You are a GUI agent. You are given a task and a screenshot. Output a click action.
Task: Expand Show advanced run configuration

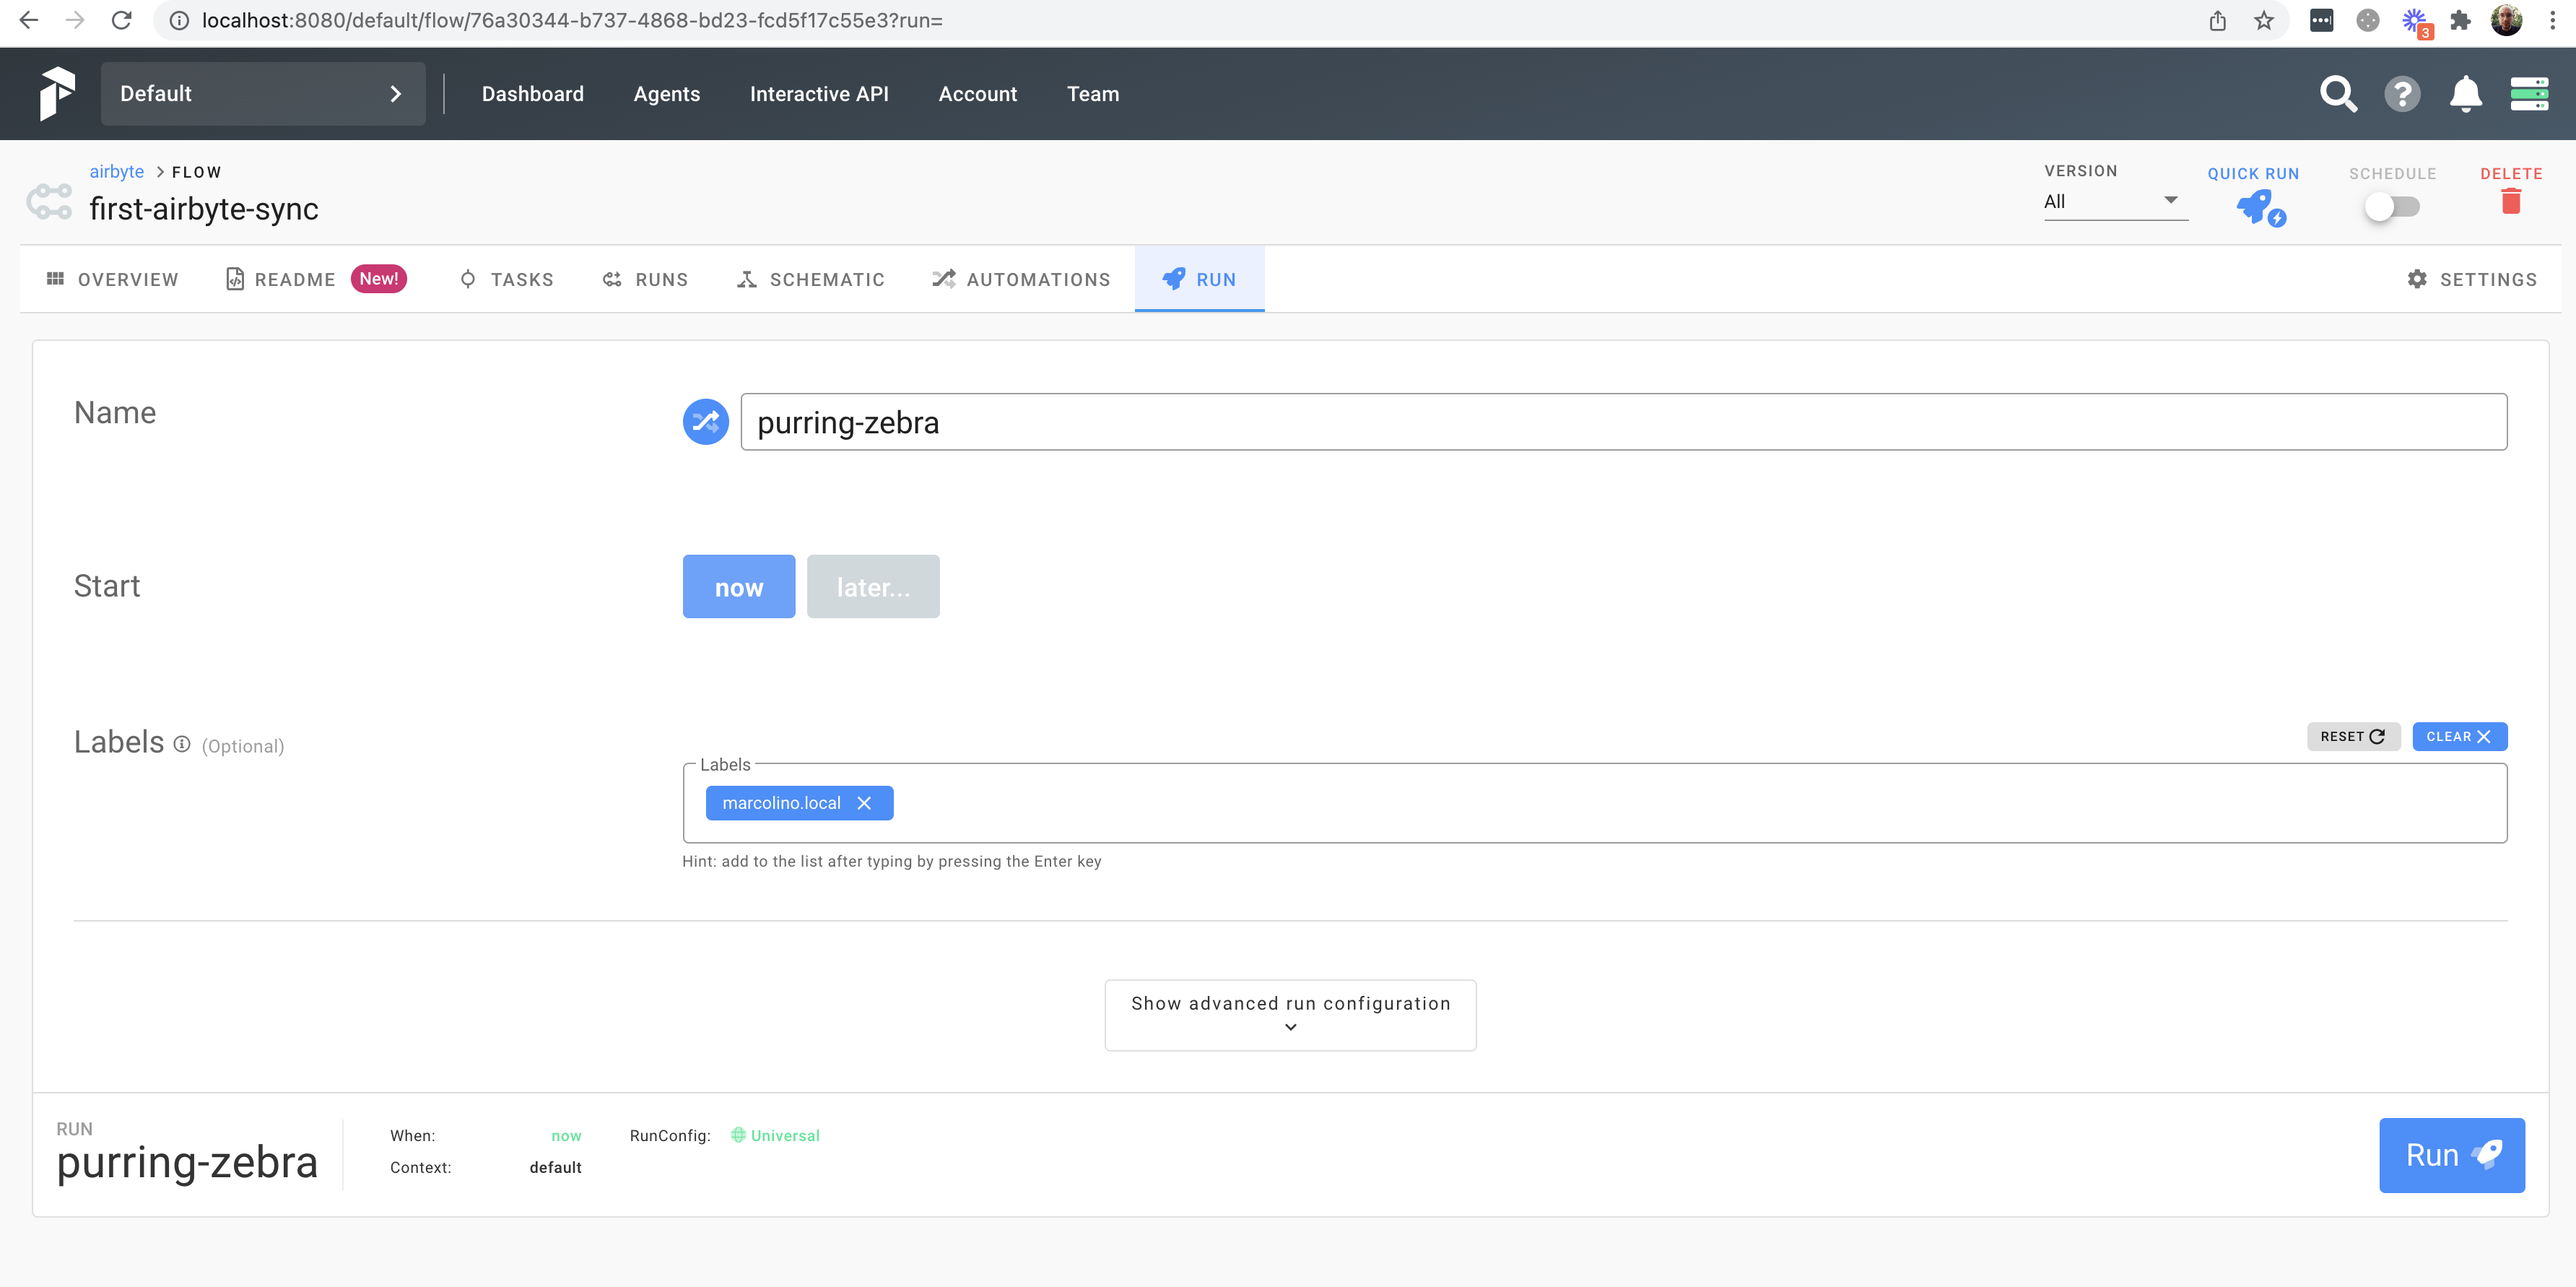[x=1289, y=1014]
